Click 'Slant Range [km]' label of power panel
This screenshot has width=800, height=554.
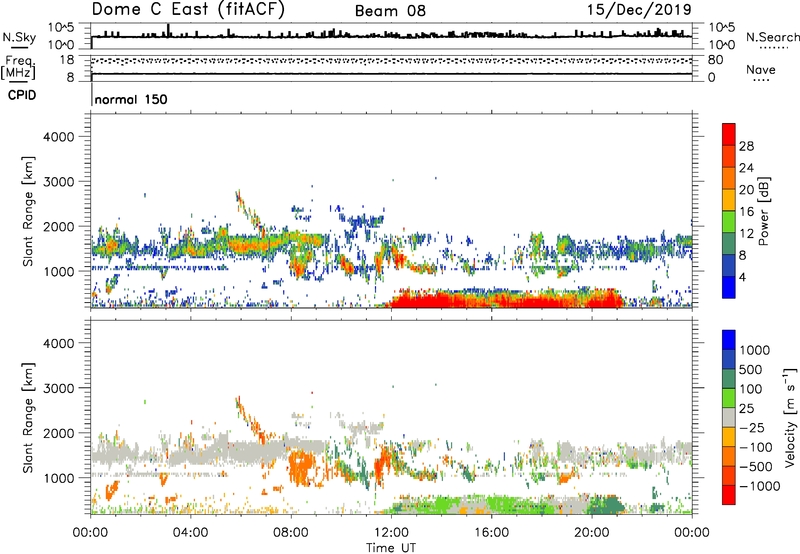click(x=28, y=211)
